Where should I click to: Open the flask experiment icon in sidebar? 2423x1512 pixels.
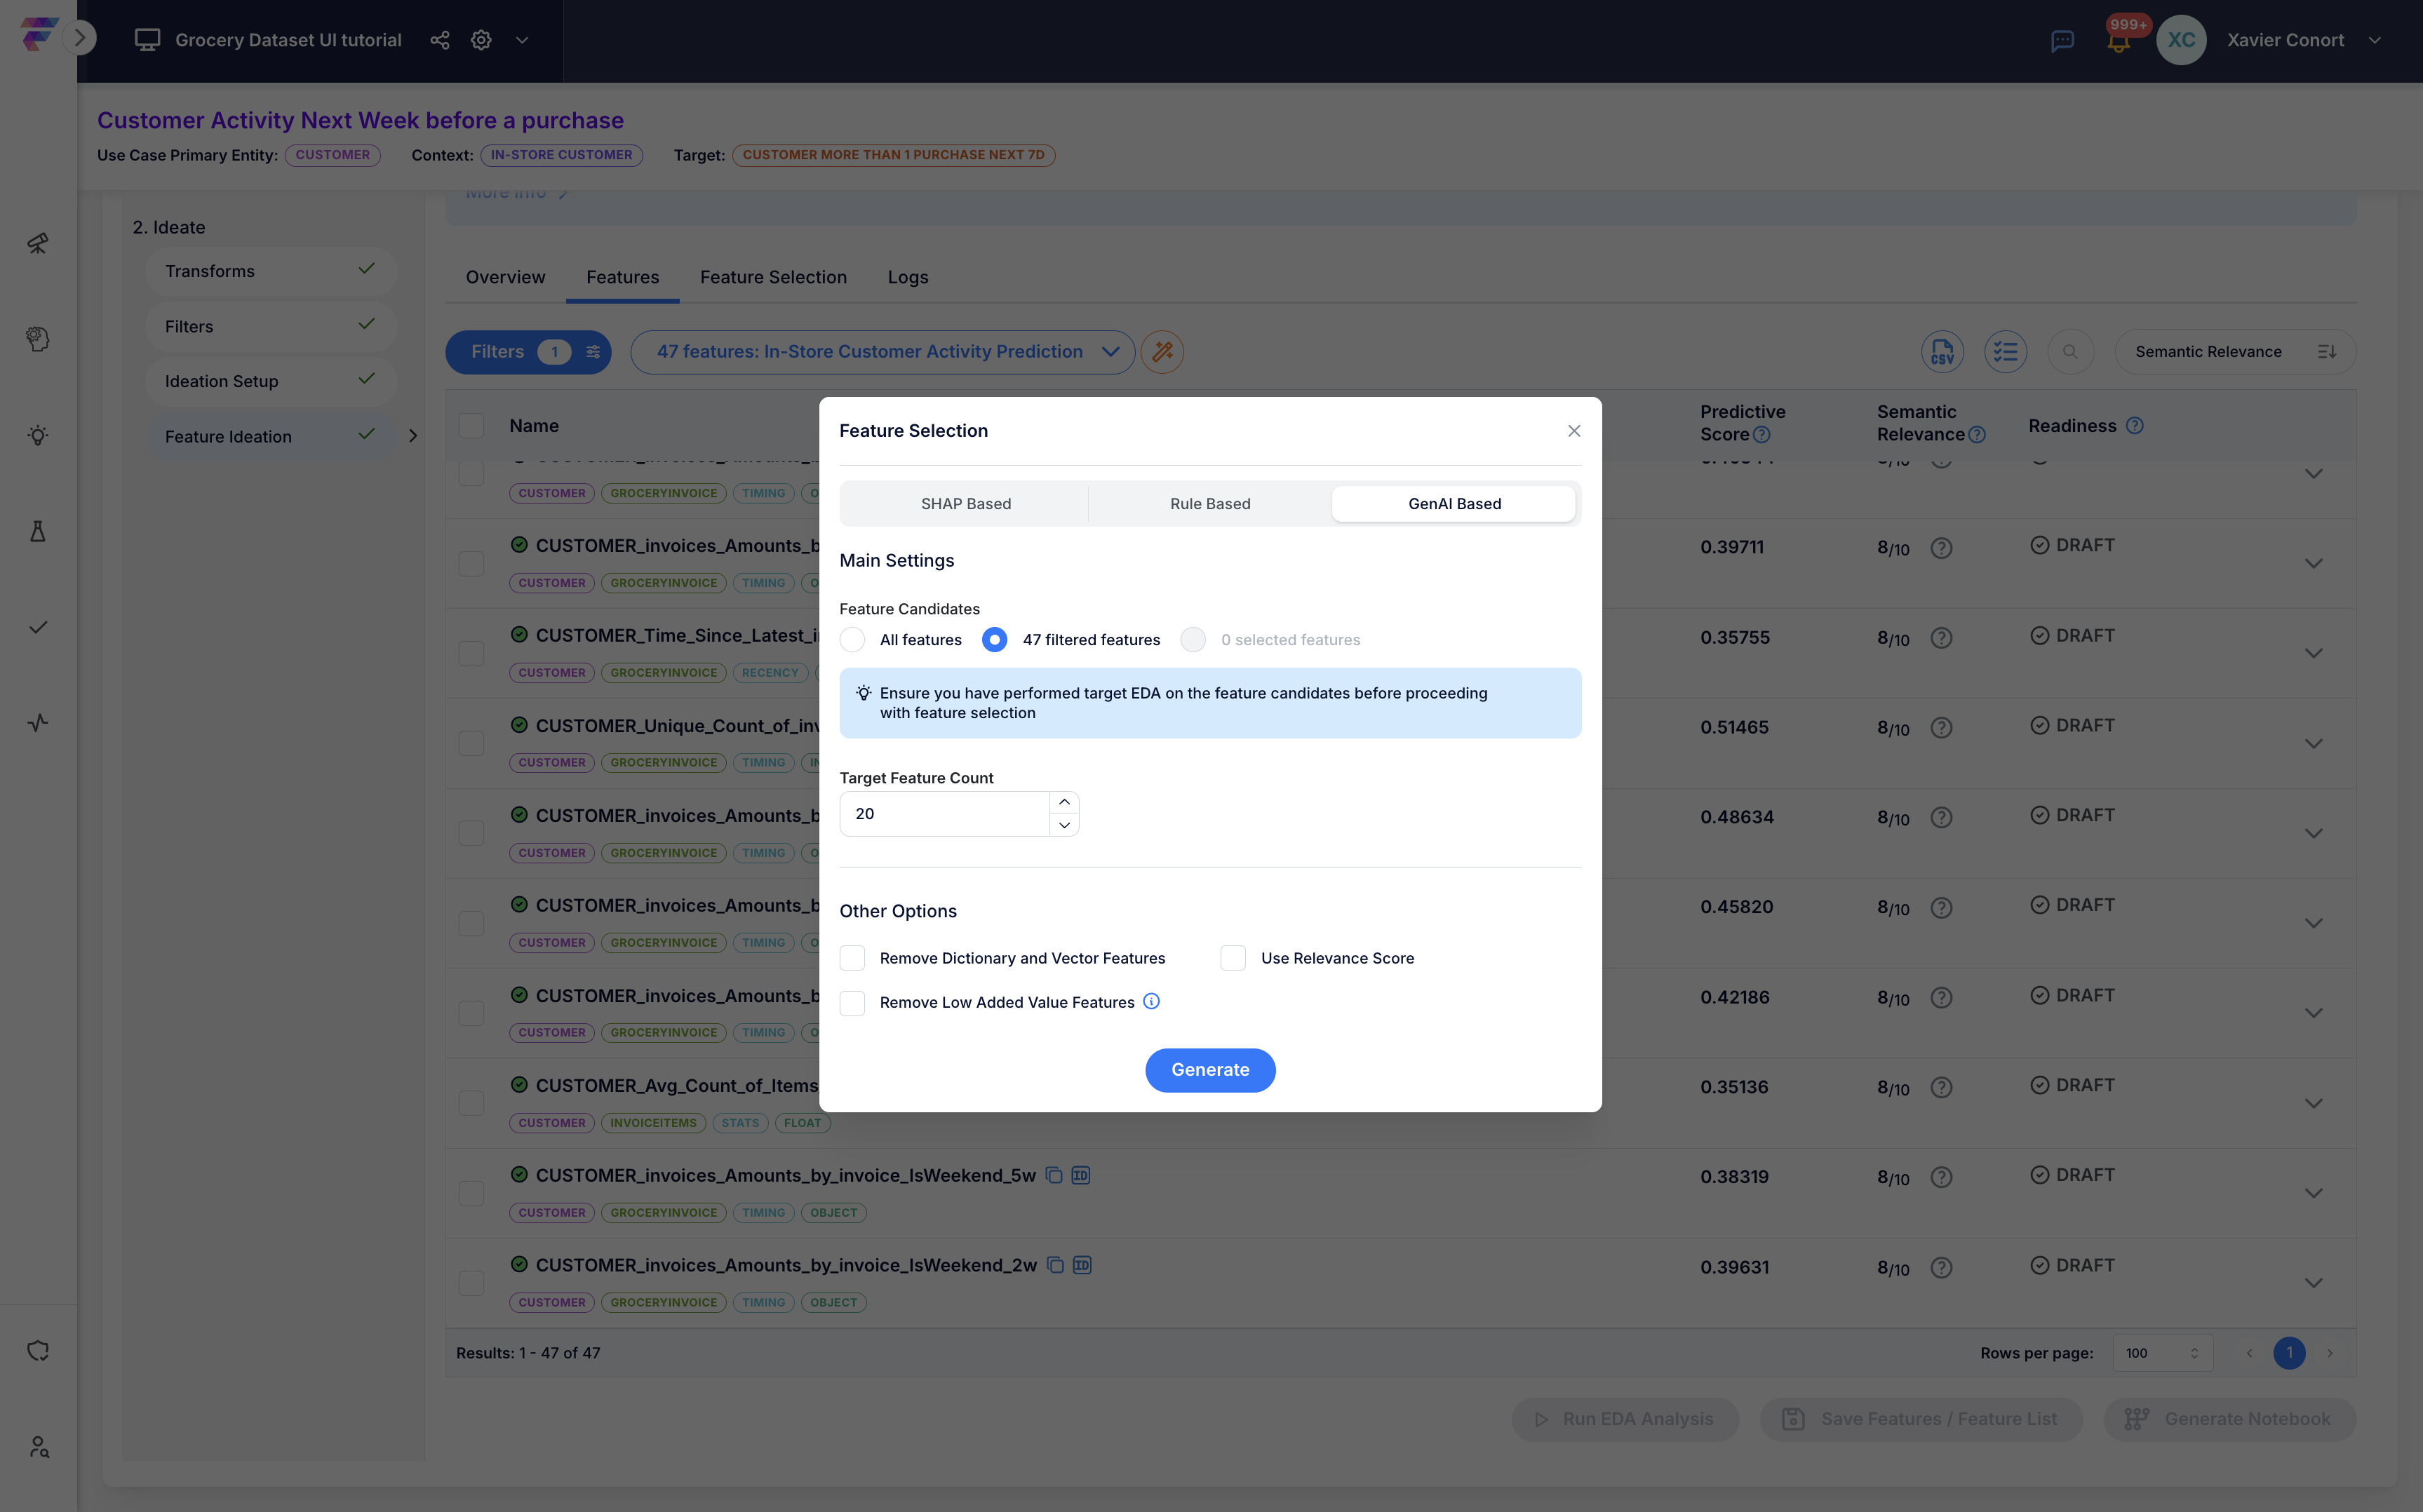click(x=38, y=531)
